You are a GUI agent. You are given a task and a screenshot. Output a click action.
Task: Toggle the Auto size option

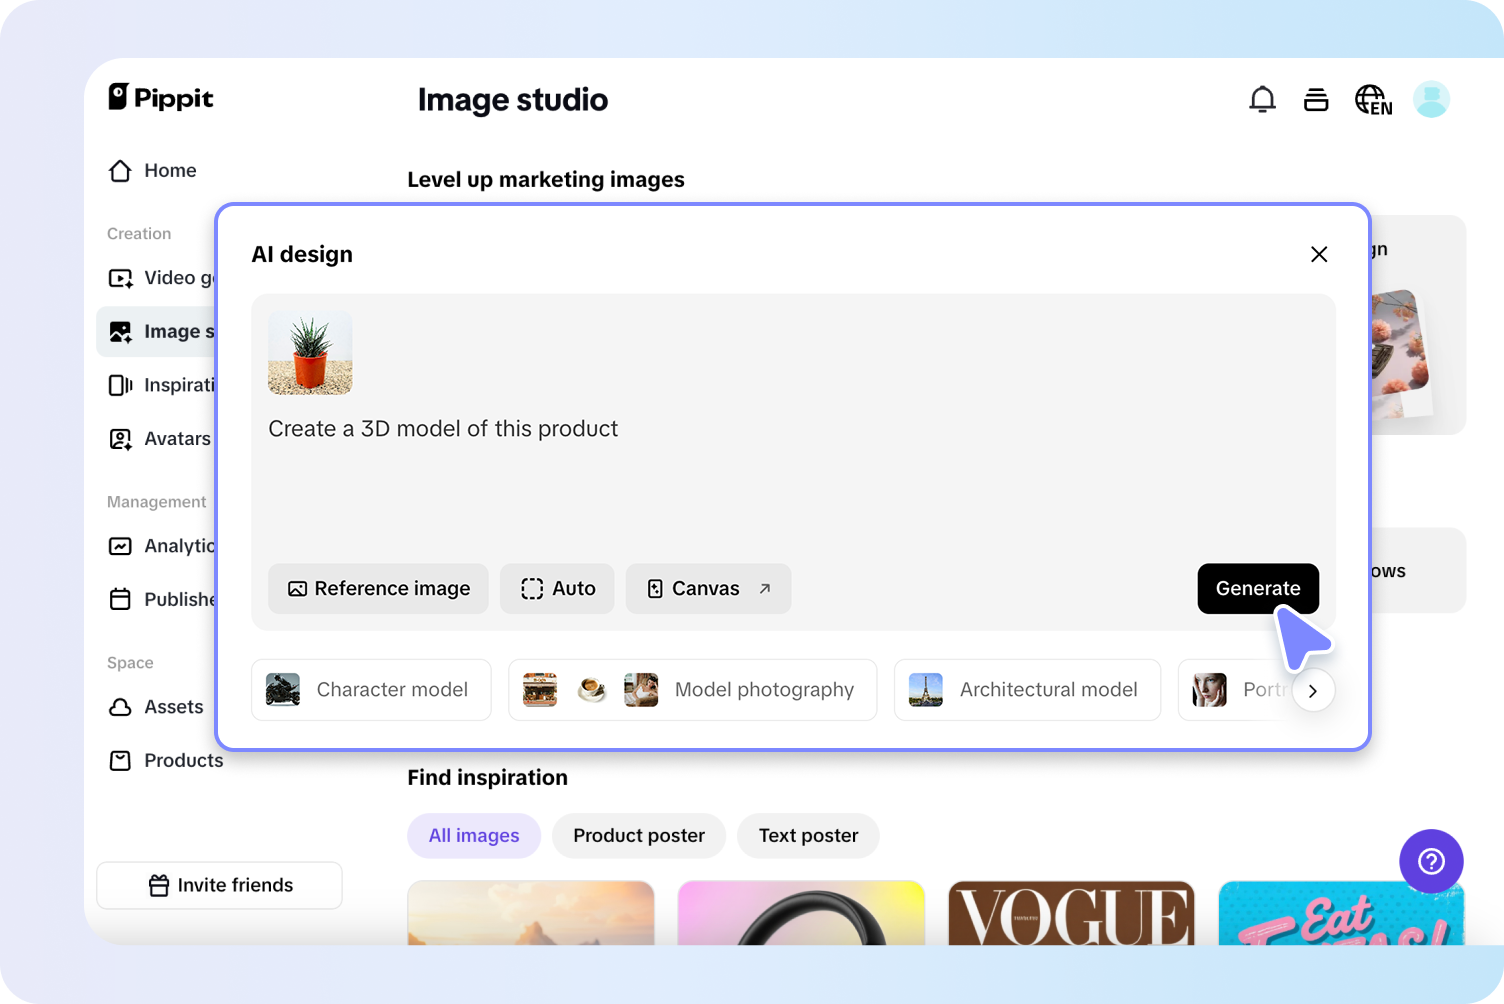point(557,588)
